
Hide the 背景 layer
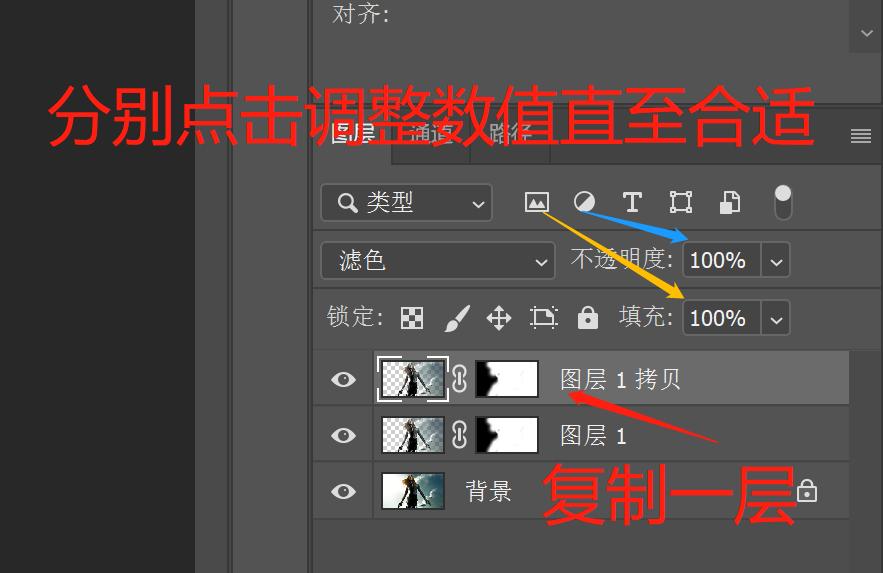point(343,491)
